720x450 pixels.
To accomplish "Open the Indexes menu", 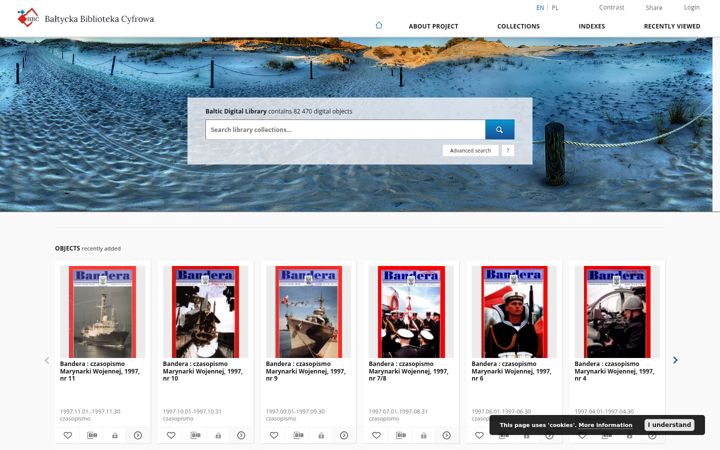I will (591, 26).
